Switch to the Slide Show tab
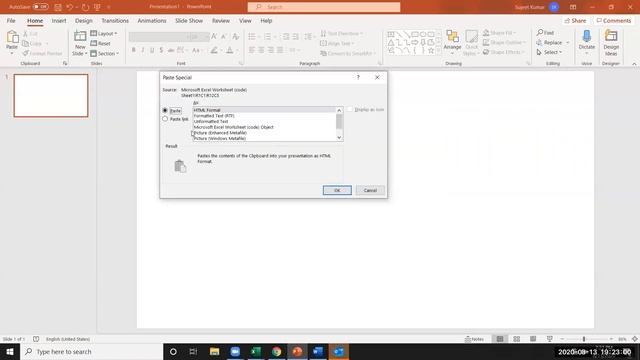Screen dimensions: 640x360 189,20
